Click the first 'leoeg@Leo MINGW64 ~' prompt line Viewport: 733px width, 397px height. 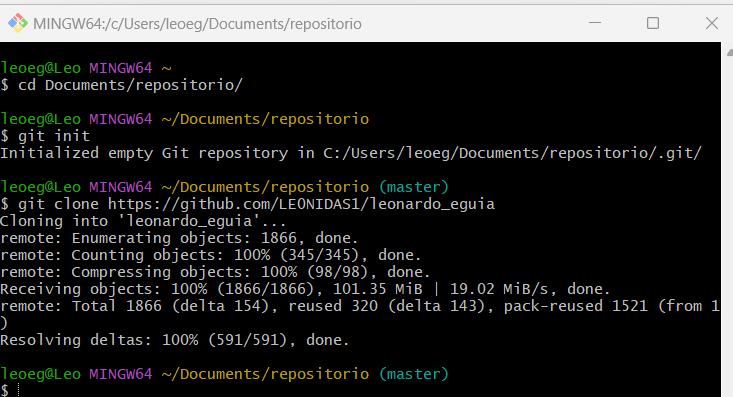pyautogui.click(x=86, y=68)
